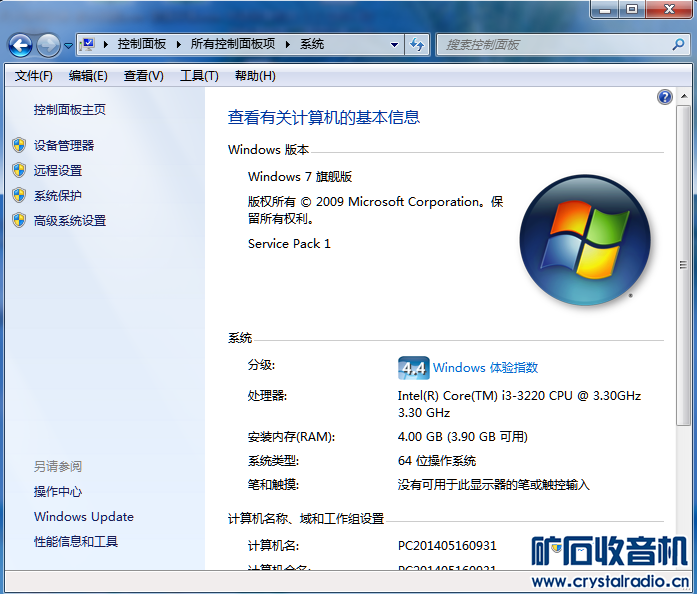Viewport: 697px width, 594px height.
Task: Open Windows 体验指数 link
Action: [x=485, y=368]
